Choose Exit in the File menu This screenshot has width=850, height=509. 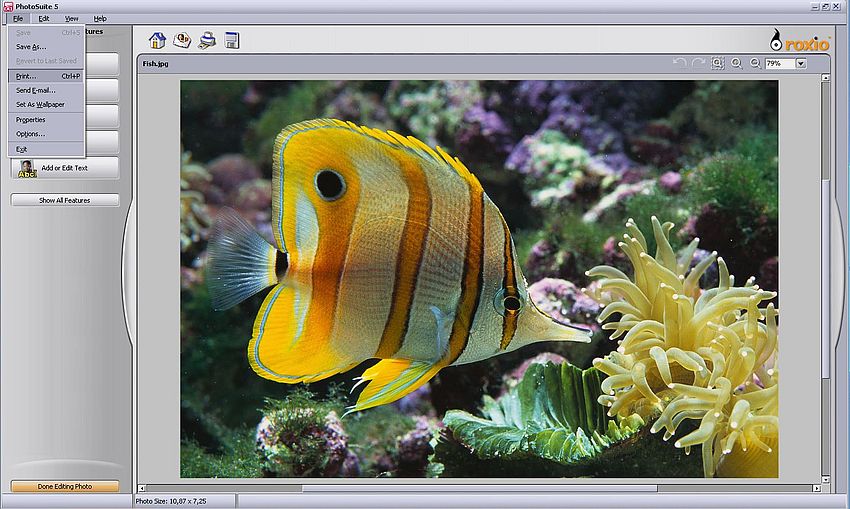click(47, 149)
